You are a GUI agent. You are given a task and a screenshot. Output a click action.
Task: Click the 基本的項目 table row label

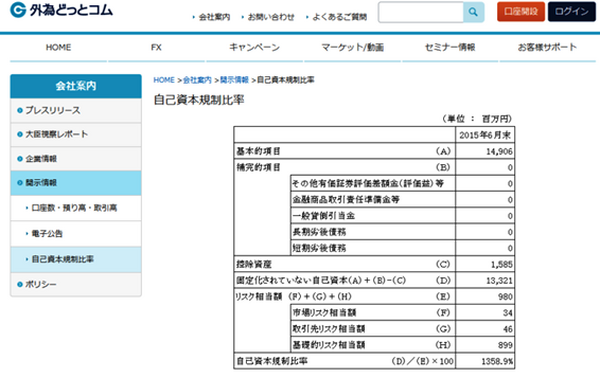pos(258,152)
